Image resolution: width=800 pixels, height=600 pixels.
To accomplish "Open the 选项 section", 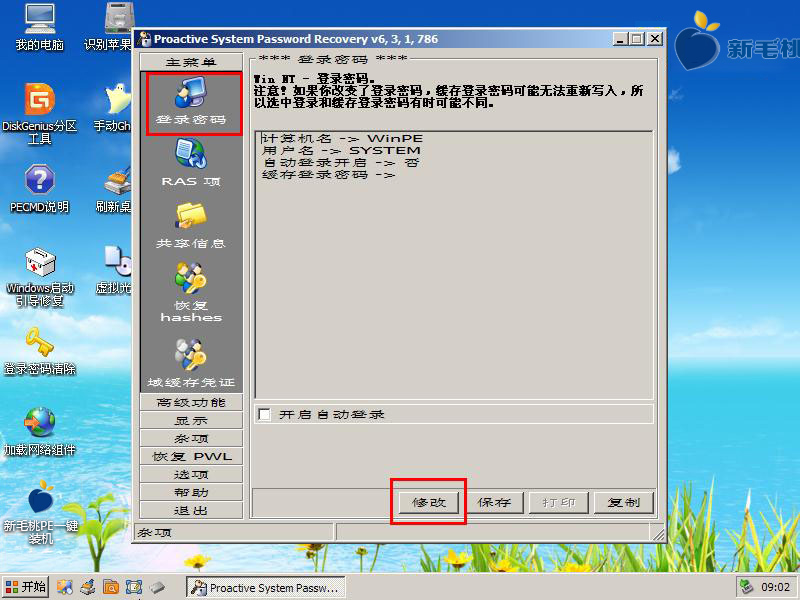I will (x=191, y=474).
